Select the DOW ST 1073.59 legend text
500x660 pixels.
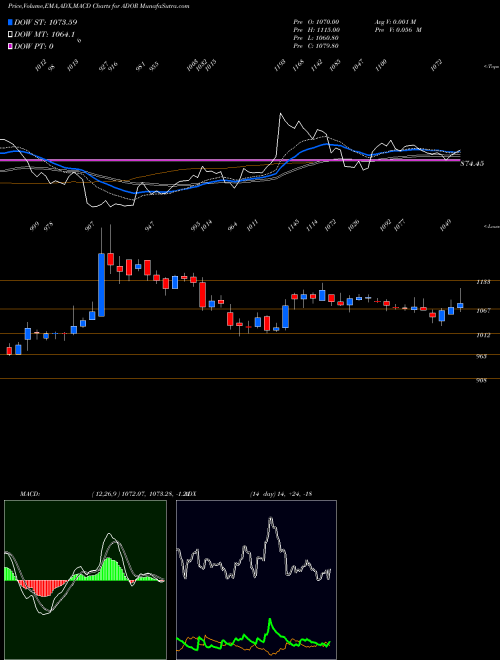(45, 22)
